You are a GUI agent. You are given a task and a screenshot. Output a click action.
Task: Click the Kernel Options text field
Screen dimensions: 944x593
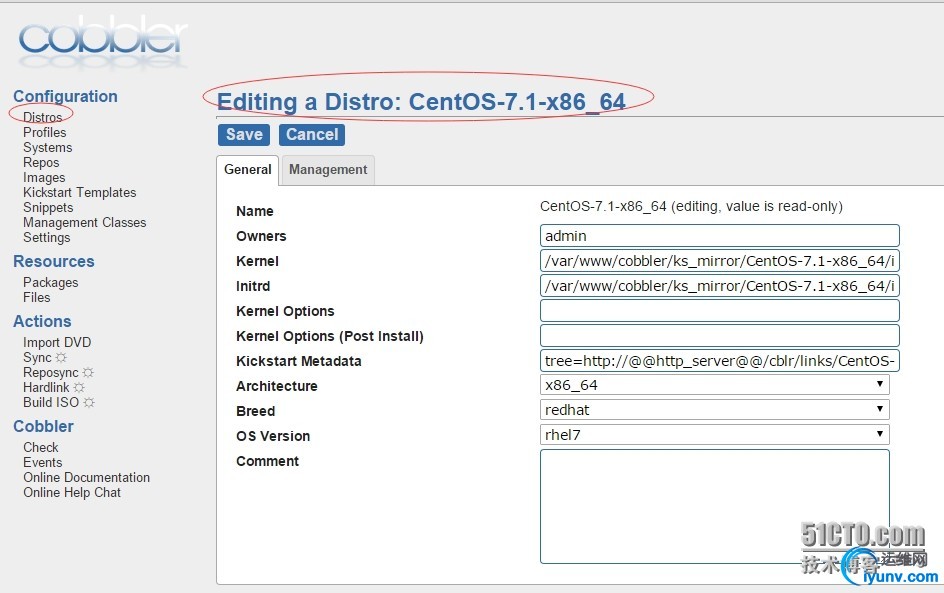(719, 311)
